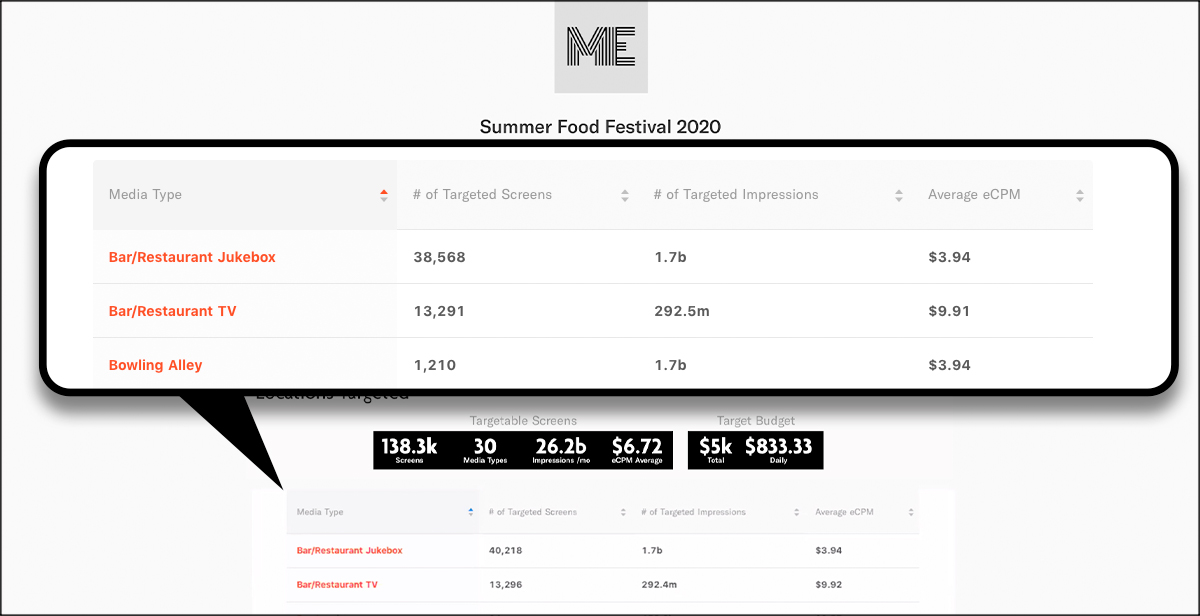The width and height of the screenshot is (1200, 616).
Task: Open Bar/Restaurant TV link in small lower table
Action: pos(337,584)
